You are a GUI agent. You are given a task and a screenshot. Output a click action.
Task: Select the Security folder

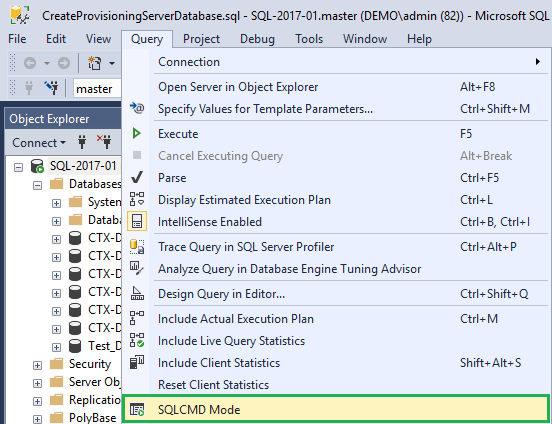tap(90, 364)
